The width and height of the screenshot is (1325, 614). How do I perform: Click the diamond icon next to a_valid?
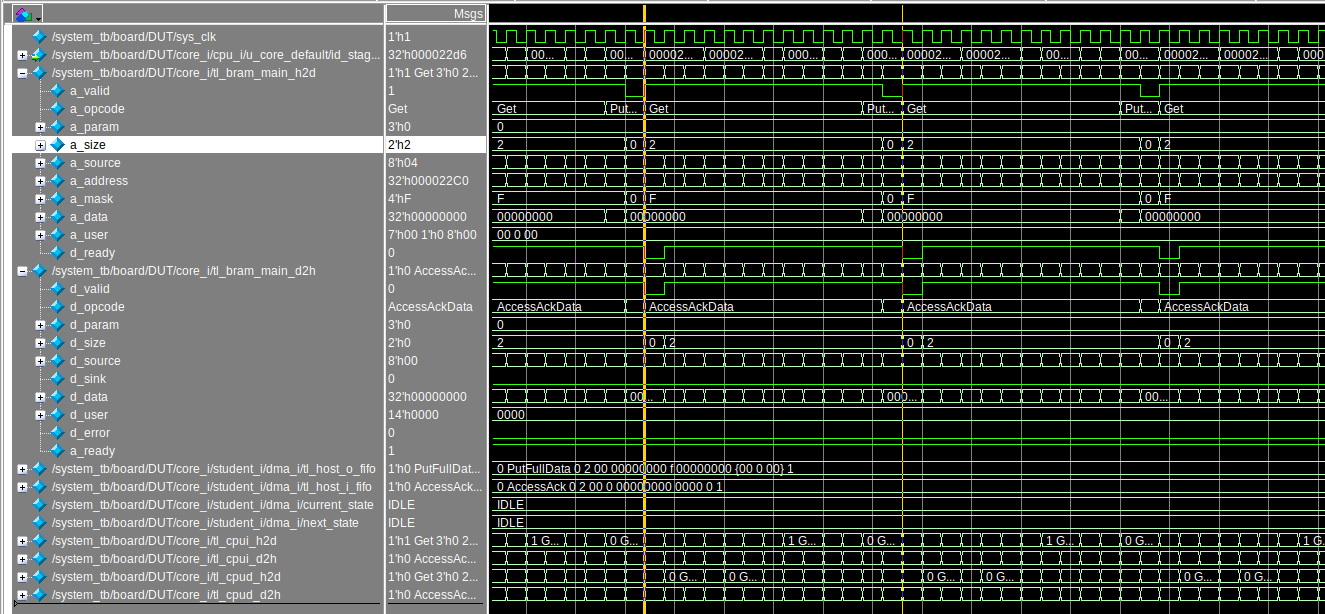(x=54, y=90)
